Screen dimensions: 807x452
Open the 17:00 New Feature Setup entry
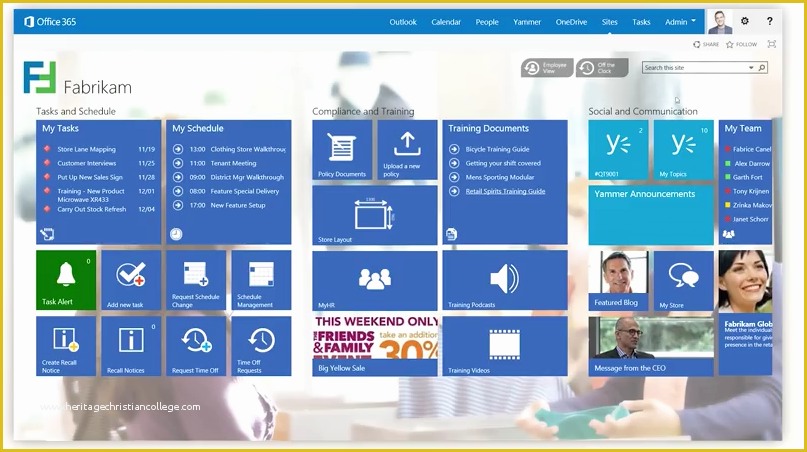(x=229, y=205)
